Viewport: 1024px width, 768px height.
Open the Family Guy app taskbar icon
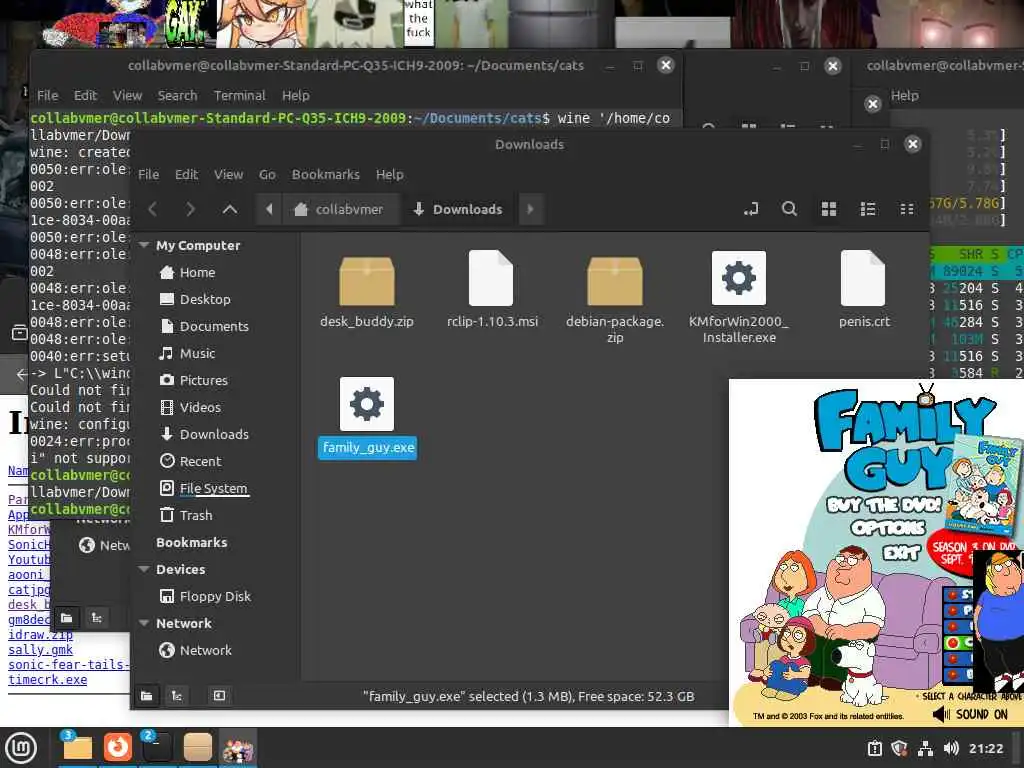[x=238, y=748]
